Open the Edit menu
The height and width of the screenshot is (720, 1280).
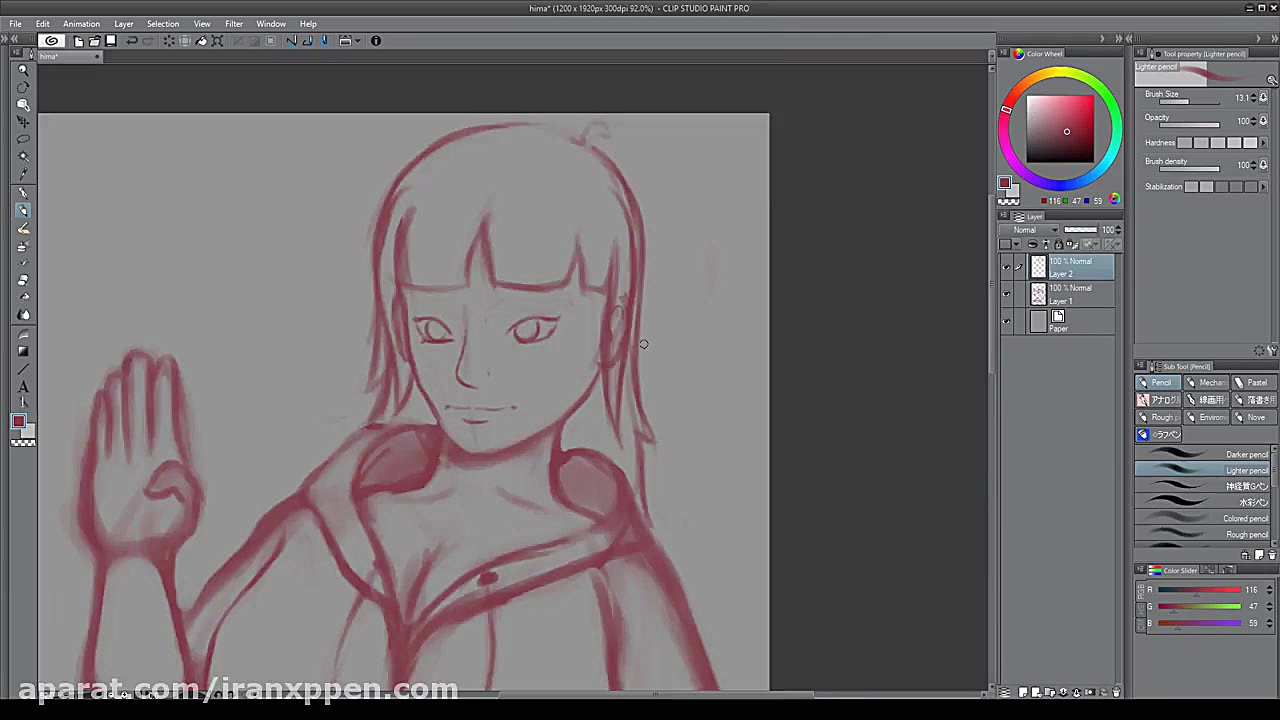coord(43,24)
